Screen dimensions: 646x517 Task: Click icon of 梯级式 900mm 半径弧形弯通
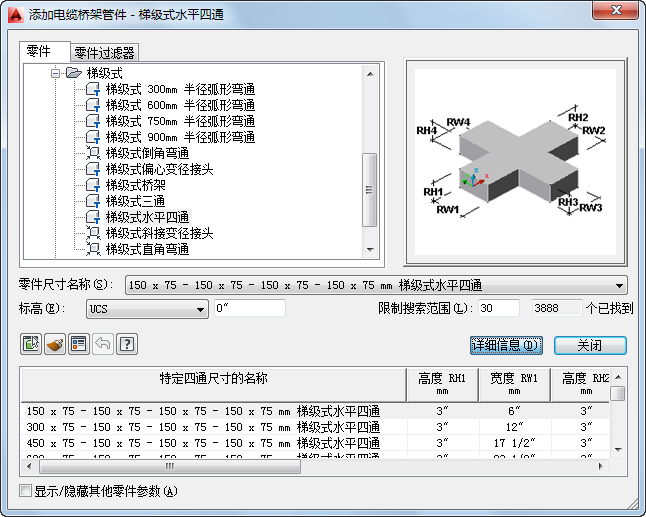pyautogui.click(x=93, y=137)
